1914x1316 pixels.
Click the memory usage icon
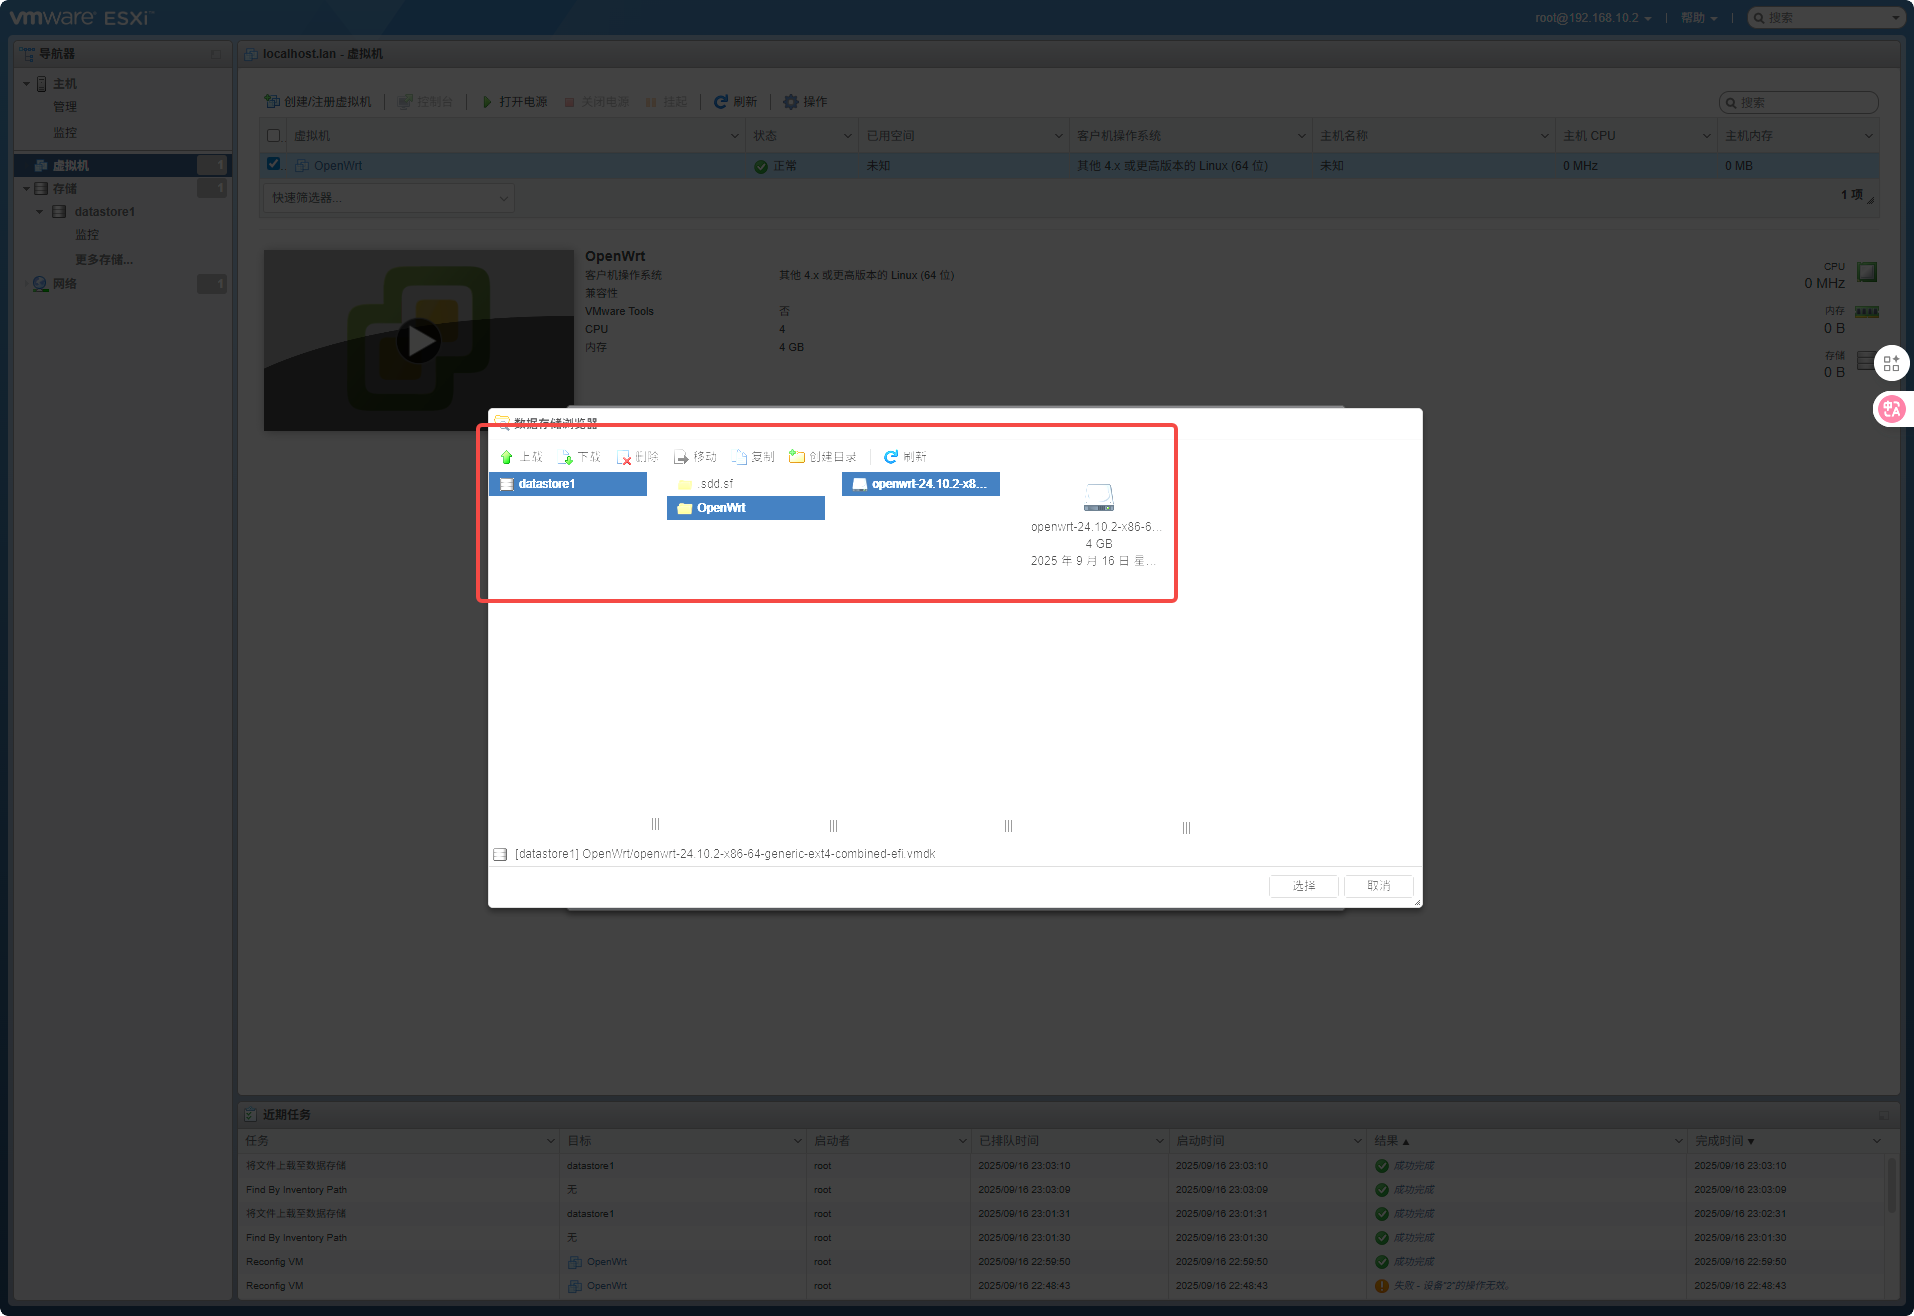pos(1867,312)
